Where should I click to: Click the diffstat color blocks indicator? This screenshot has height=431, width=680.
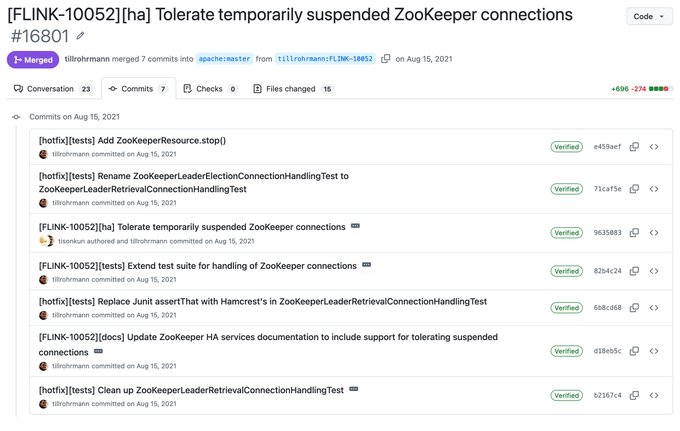659,89
